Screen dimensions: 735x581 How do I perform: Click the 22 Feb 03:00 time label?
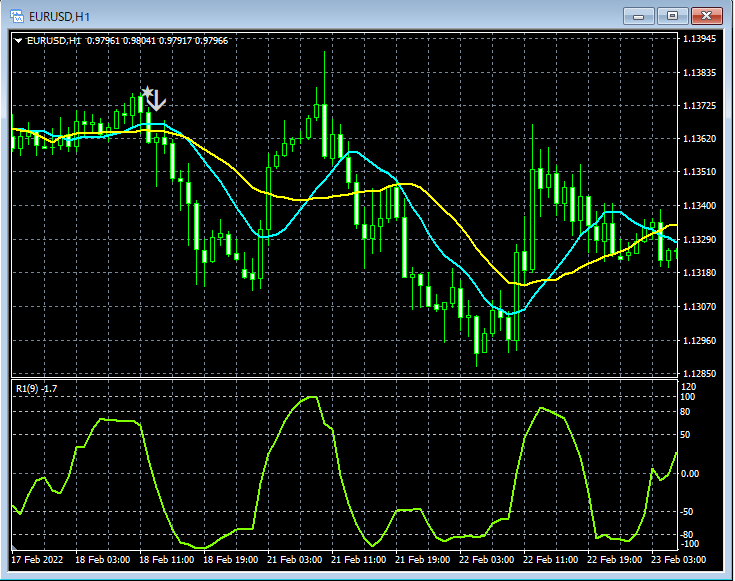pyautogui.click(x=487, y=559)
